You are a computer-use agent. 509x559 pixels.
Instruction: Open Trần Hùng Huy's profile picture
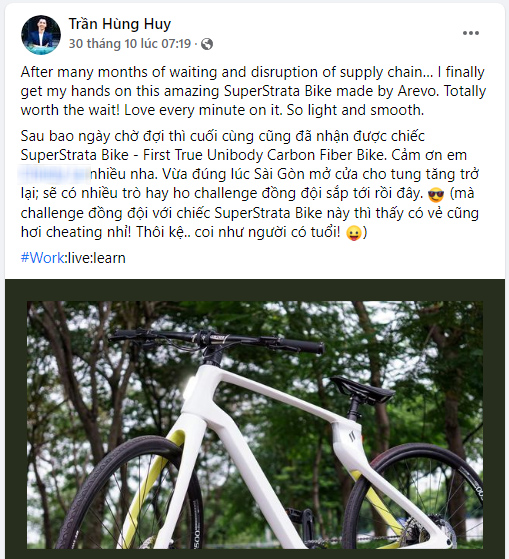(x=41, y=35)
